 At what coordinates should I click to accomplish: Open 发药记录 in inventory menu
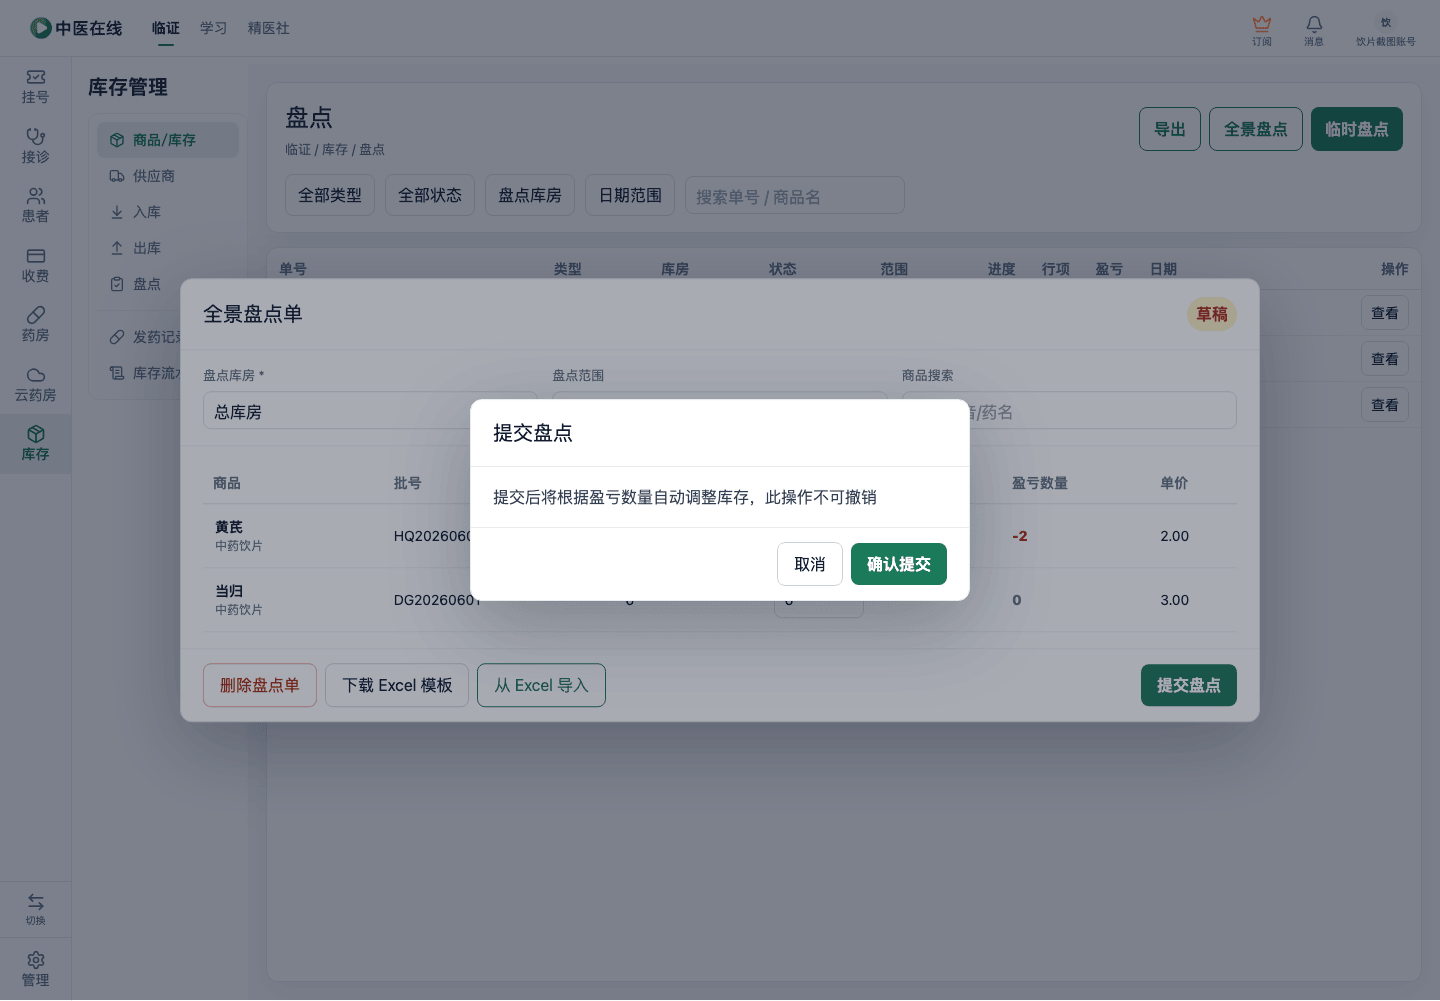click(146, 337)
